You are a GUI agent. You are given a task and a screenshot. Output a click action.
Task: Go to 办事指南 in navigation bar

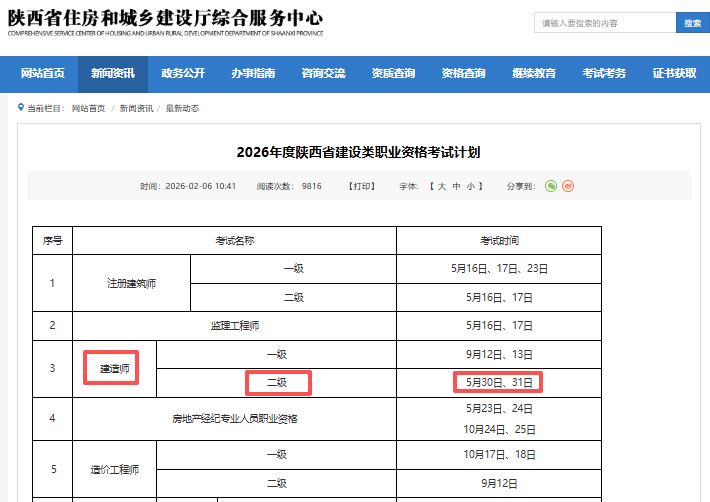click(x=253, y=73)
